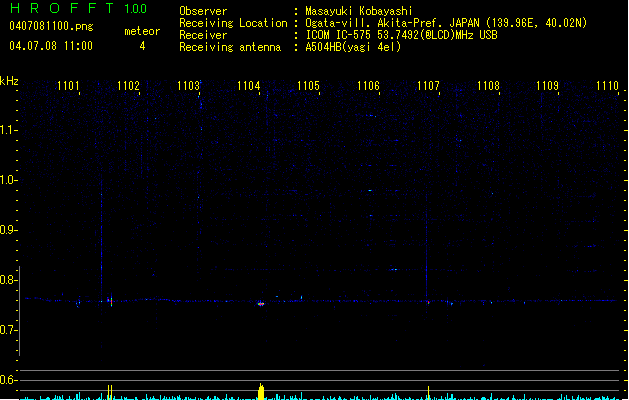Click time axis label 1106
The height and width of the screenshot is (400, 629).
click(368, 86)
